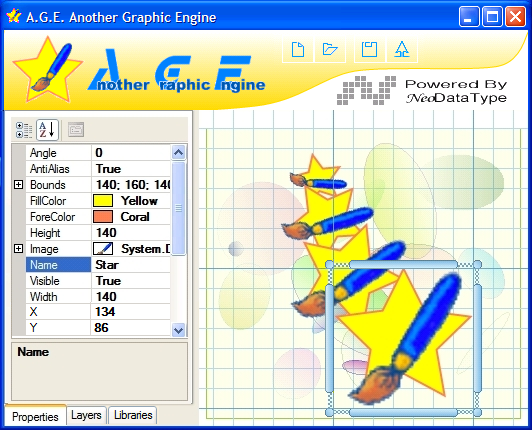532x430 pixels.
Task: Select the Visible property label
Action: point(58,281)
